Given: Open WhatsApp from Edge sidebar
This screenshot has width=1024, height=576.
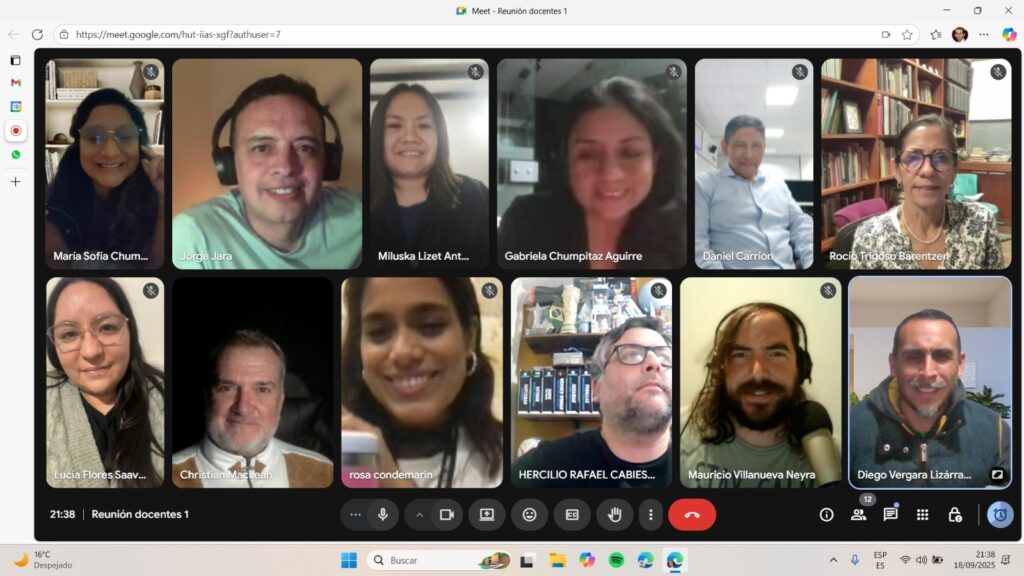Looking at the screenshot, I should 15,155.
